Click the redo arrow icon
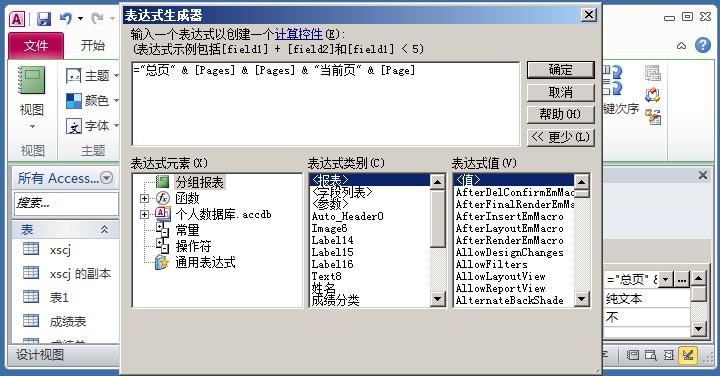Screen dimensions: 720x376 tap(97, 19)
